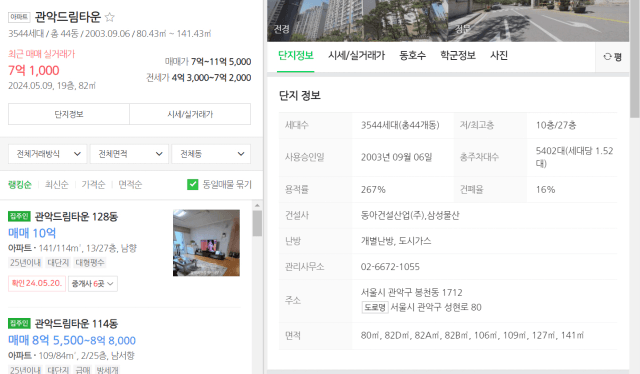Click the listing panel scrollbar thumb
The width and height of the screenshot is (640, 374).
[257, 223]
